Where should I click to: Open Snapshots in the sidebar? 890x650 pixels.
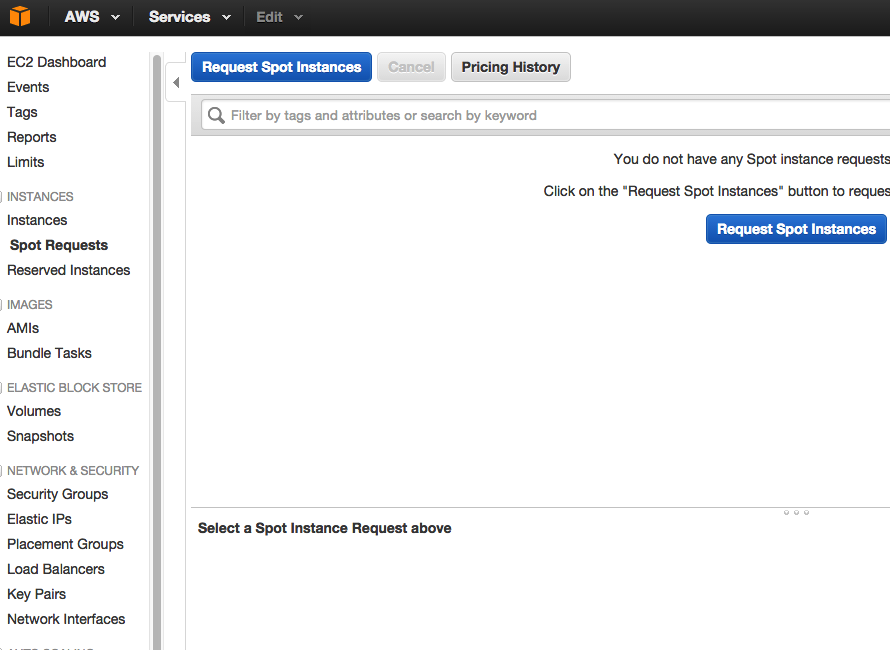pos(40,436)
